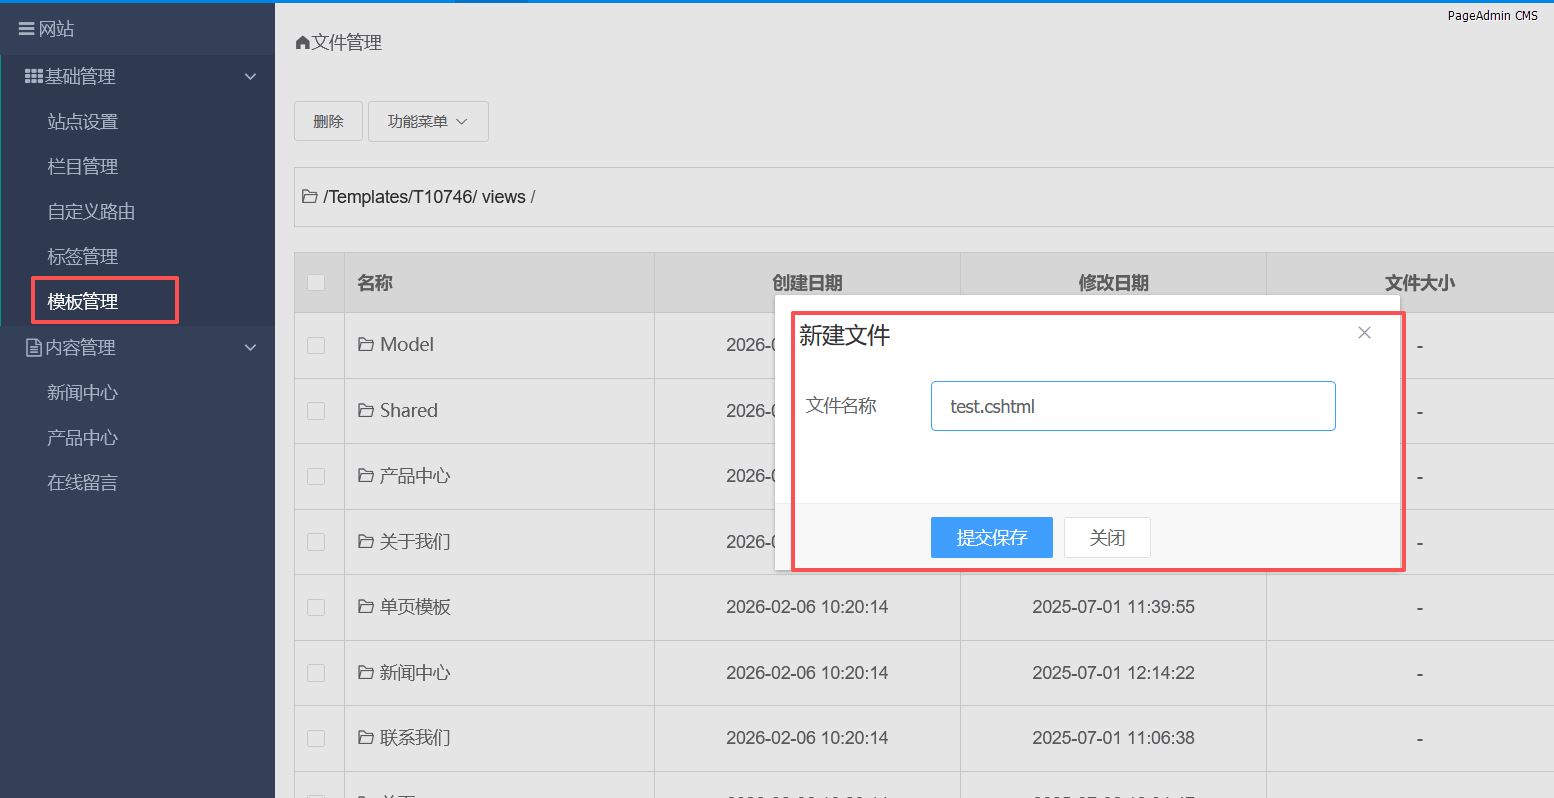Click the hamburger menu icon beside 网站

27,29
